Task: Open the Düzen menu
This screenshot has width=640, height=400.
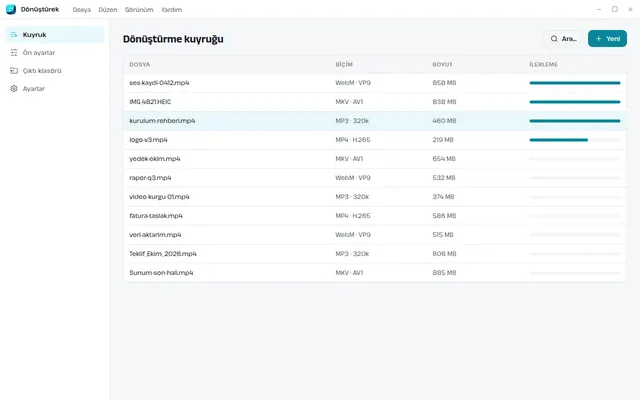Action: coord(108,9)
